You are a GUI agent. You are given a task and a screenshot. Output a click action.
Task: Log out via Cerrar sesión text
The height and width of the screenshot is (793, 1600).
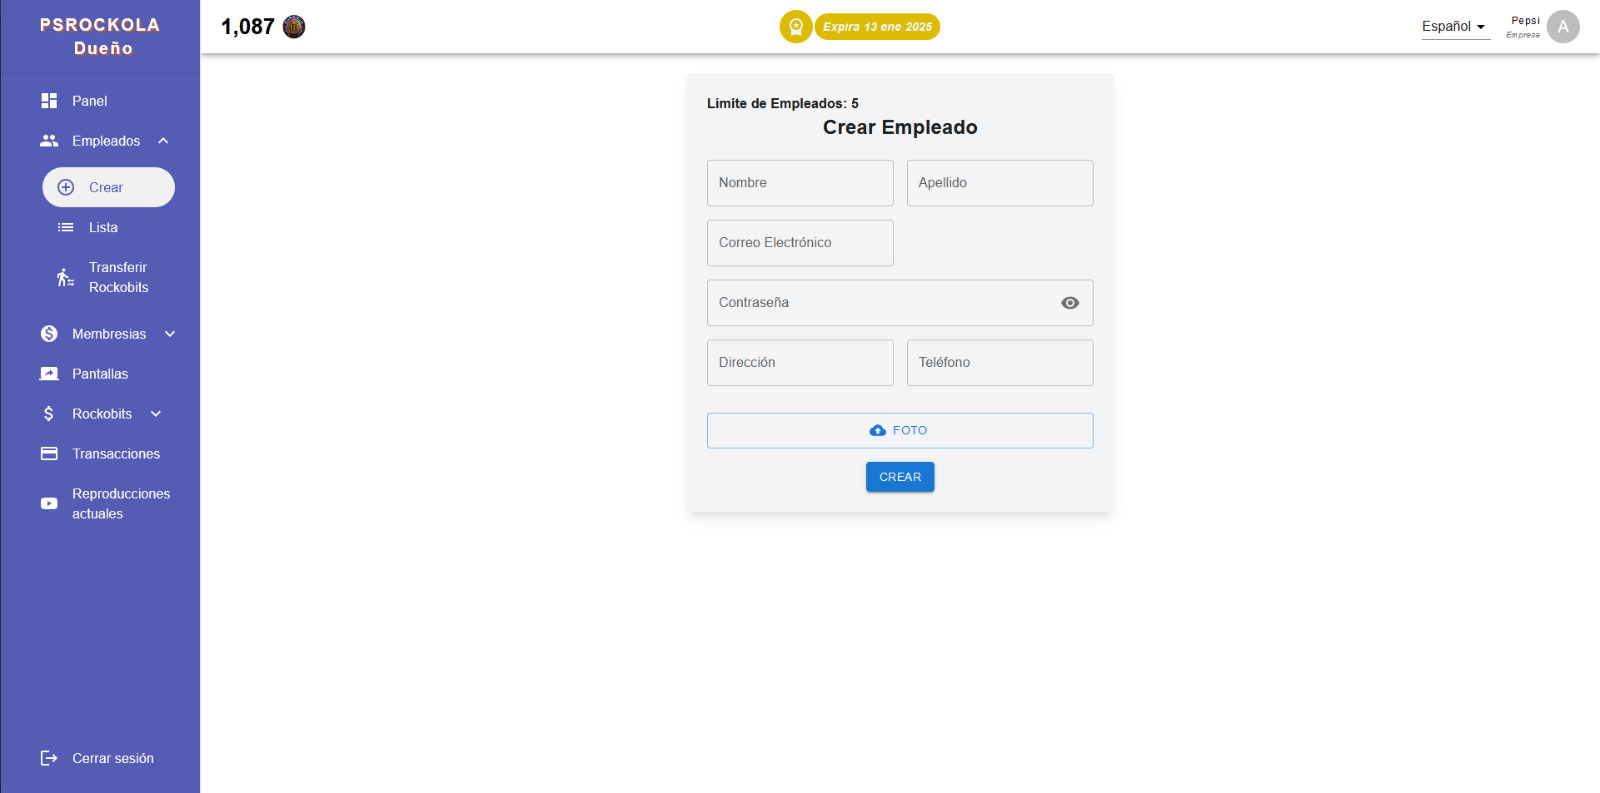[113, 758]
